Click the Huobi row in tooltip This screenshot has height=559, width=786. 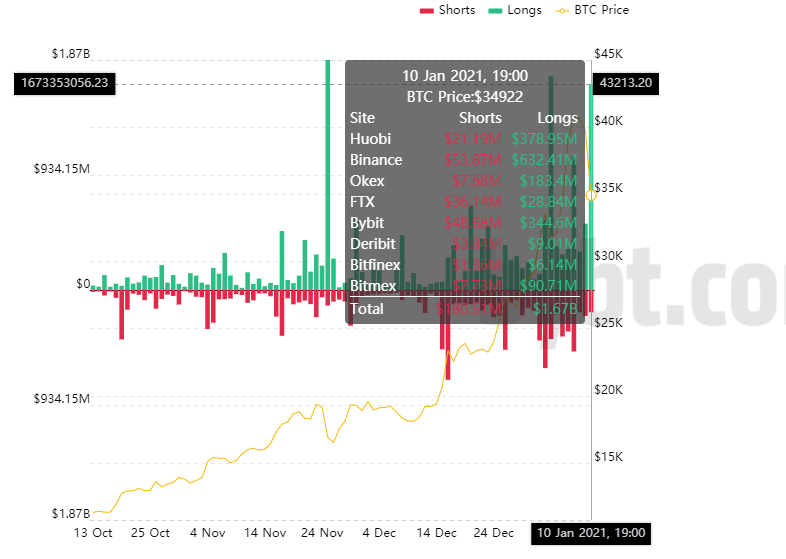click(x=464, y=139)
